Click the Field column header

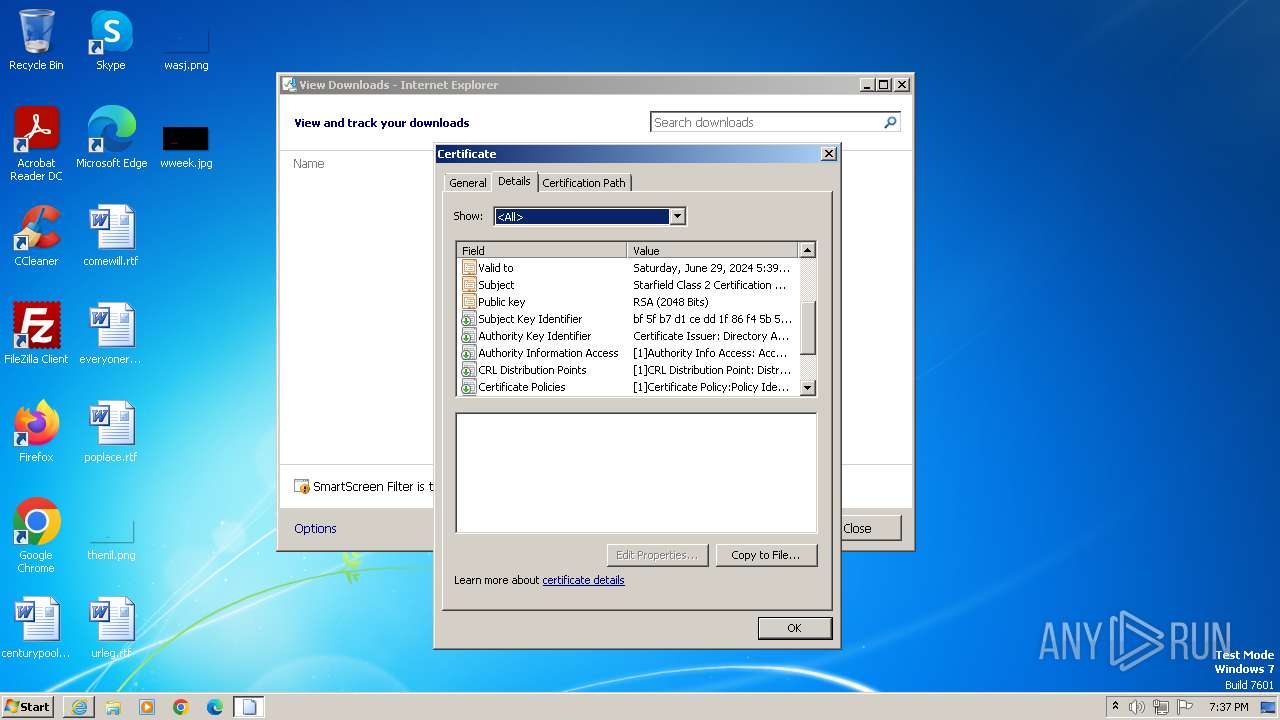542,250
